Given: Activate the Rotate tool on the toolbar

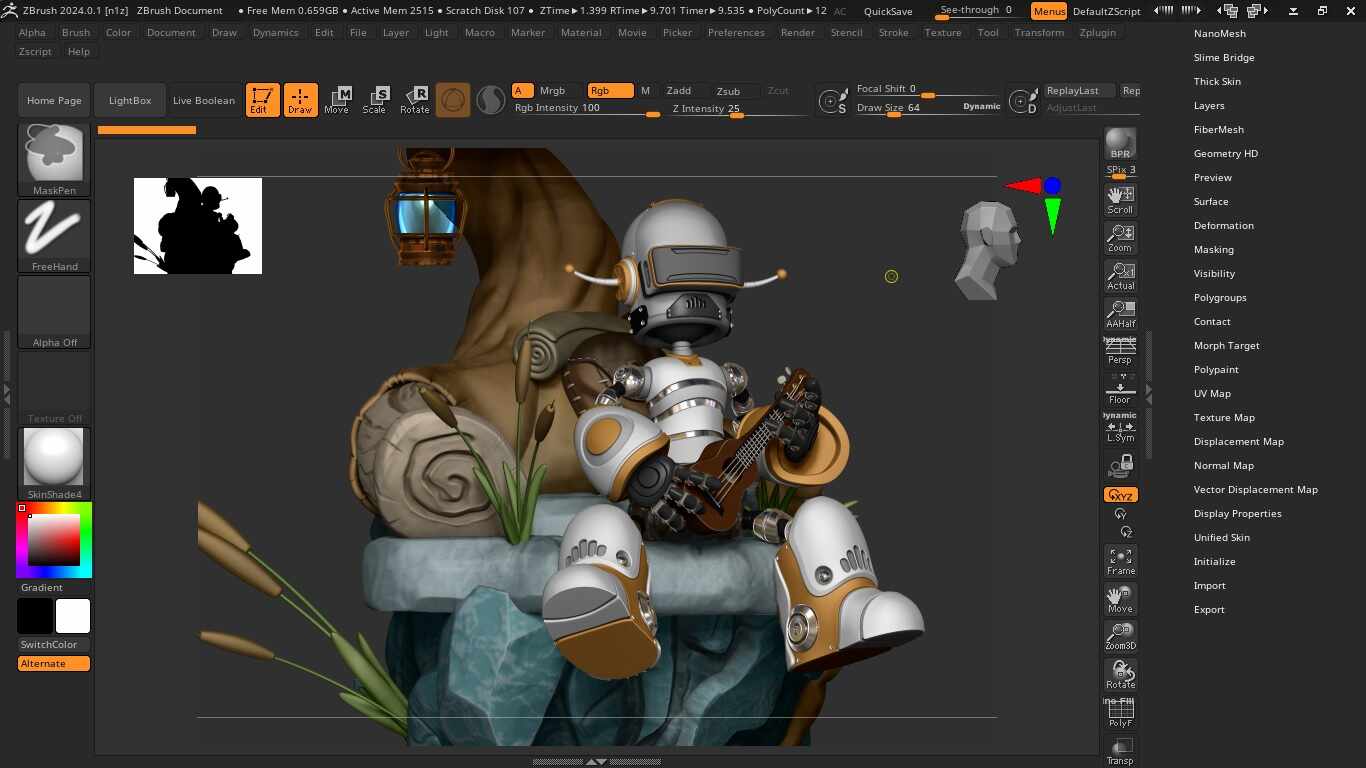Looking at the screenshot, I should 415,99.
